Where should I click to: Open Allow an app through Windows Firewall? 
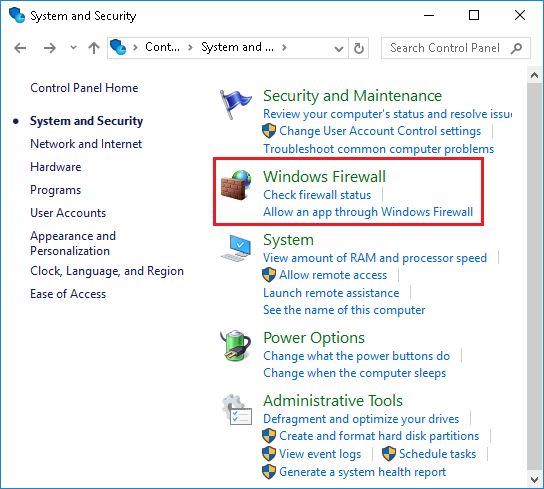click(368, 212)
